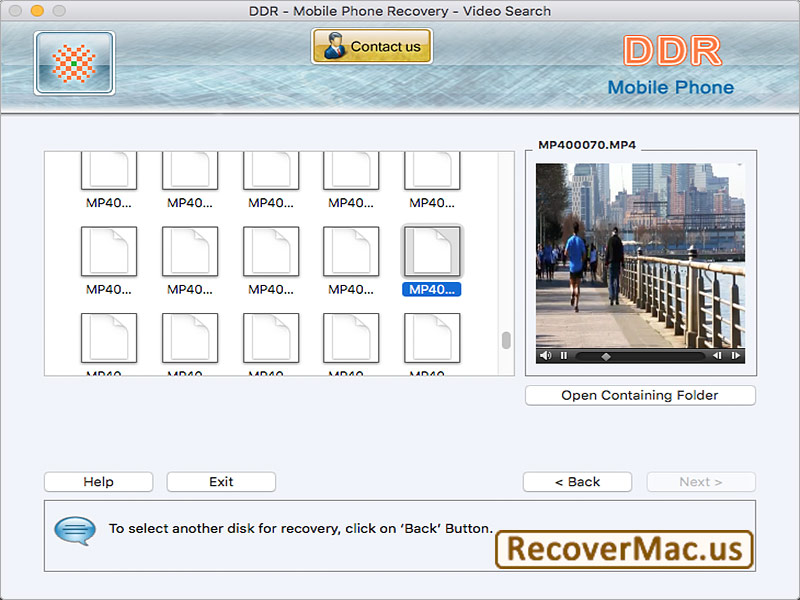The height and width of the screenshot is (600, 800).
Task: Select the first file icon in the middle row
Action: pyautogui.click(x=109, y=251)
